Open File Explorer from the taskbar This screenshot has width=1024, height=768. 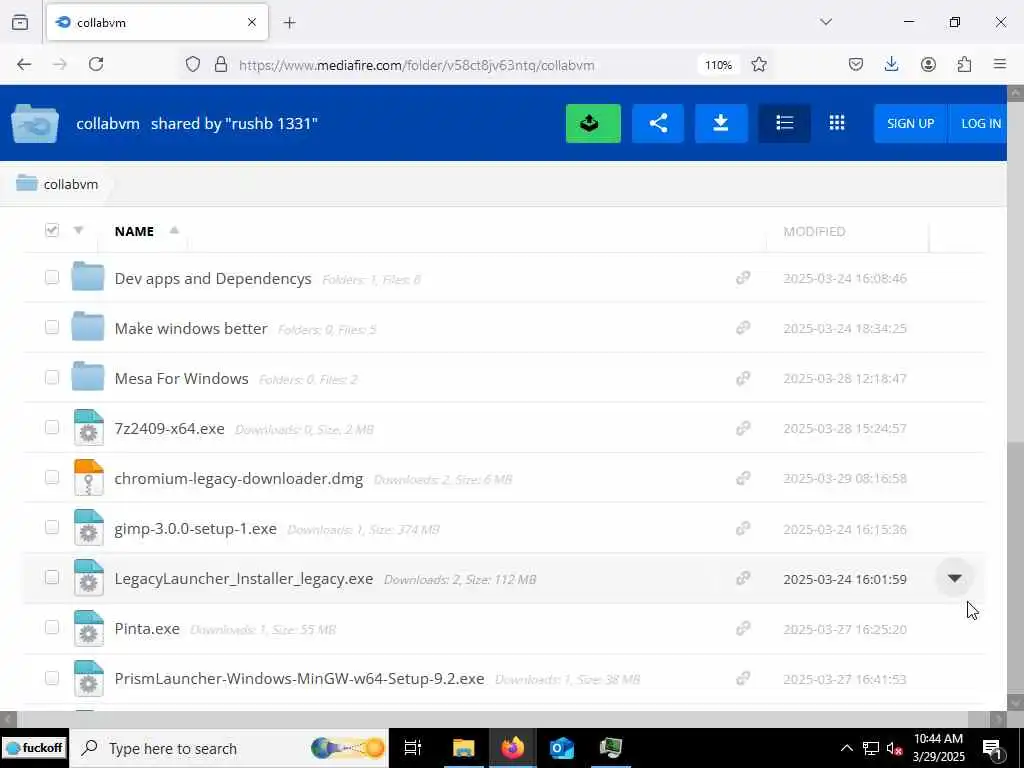tap(464, 748)
